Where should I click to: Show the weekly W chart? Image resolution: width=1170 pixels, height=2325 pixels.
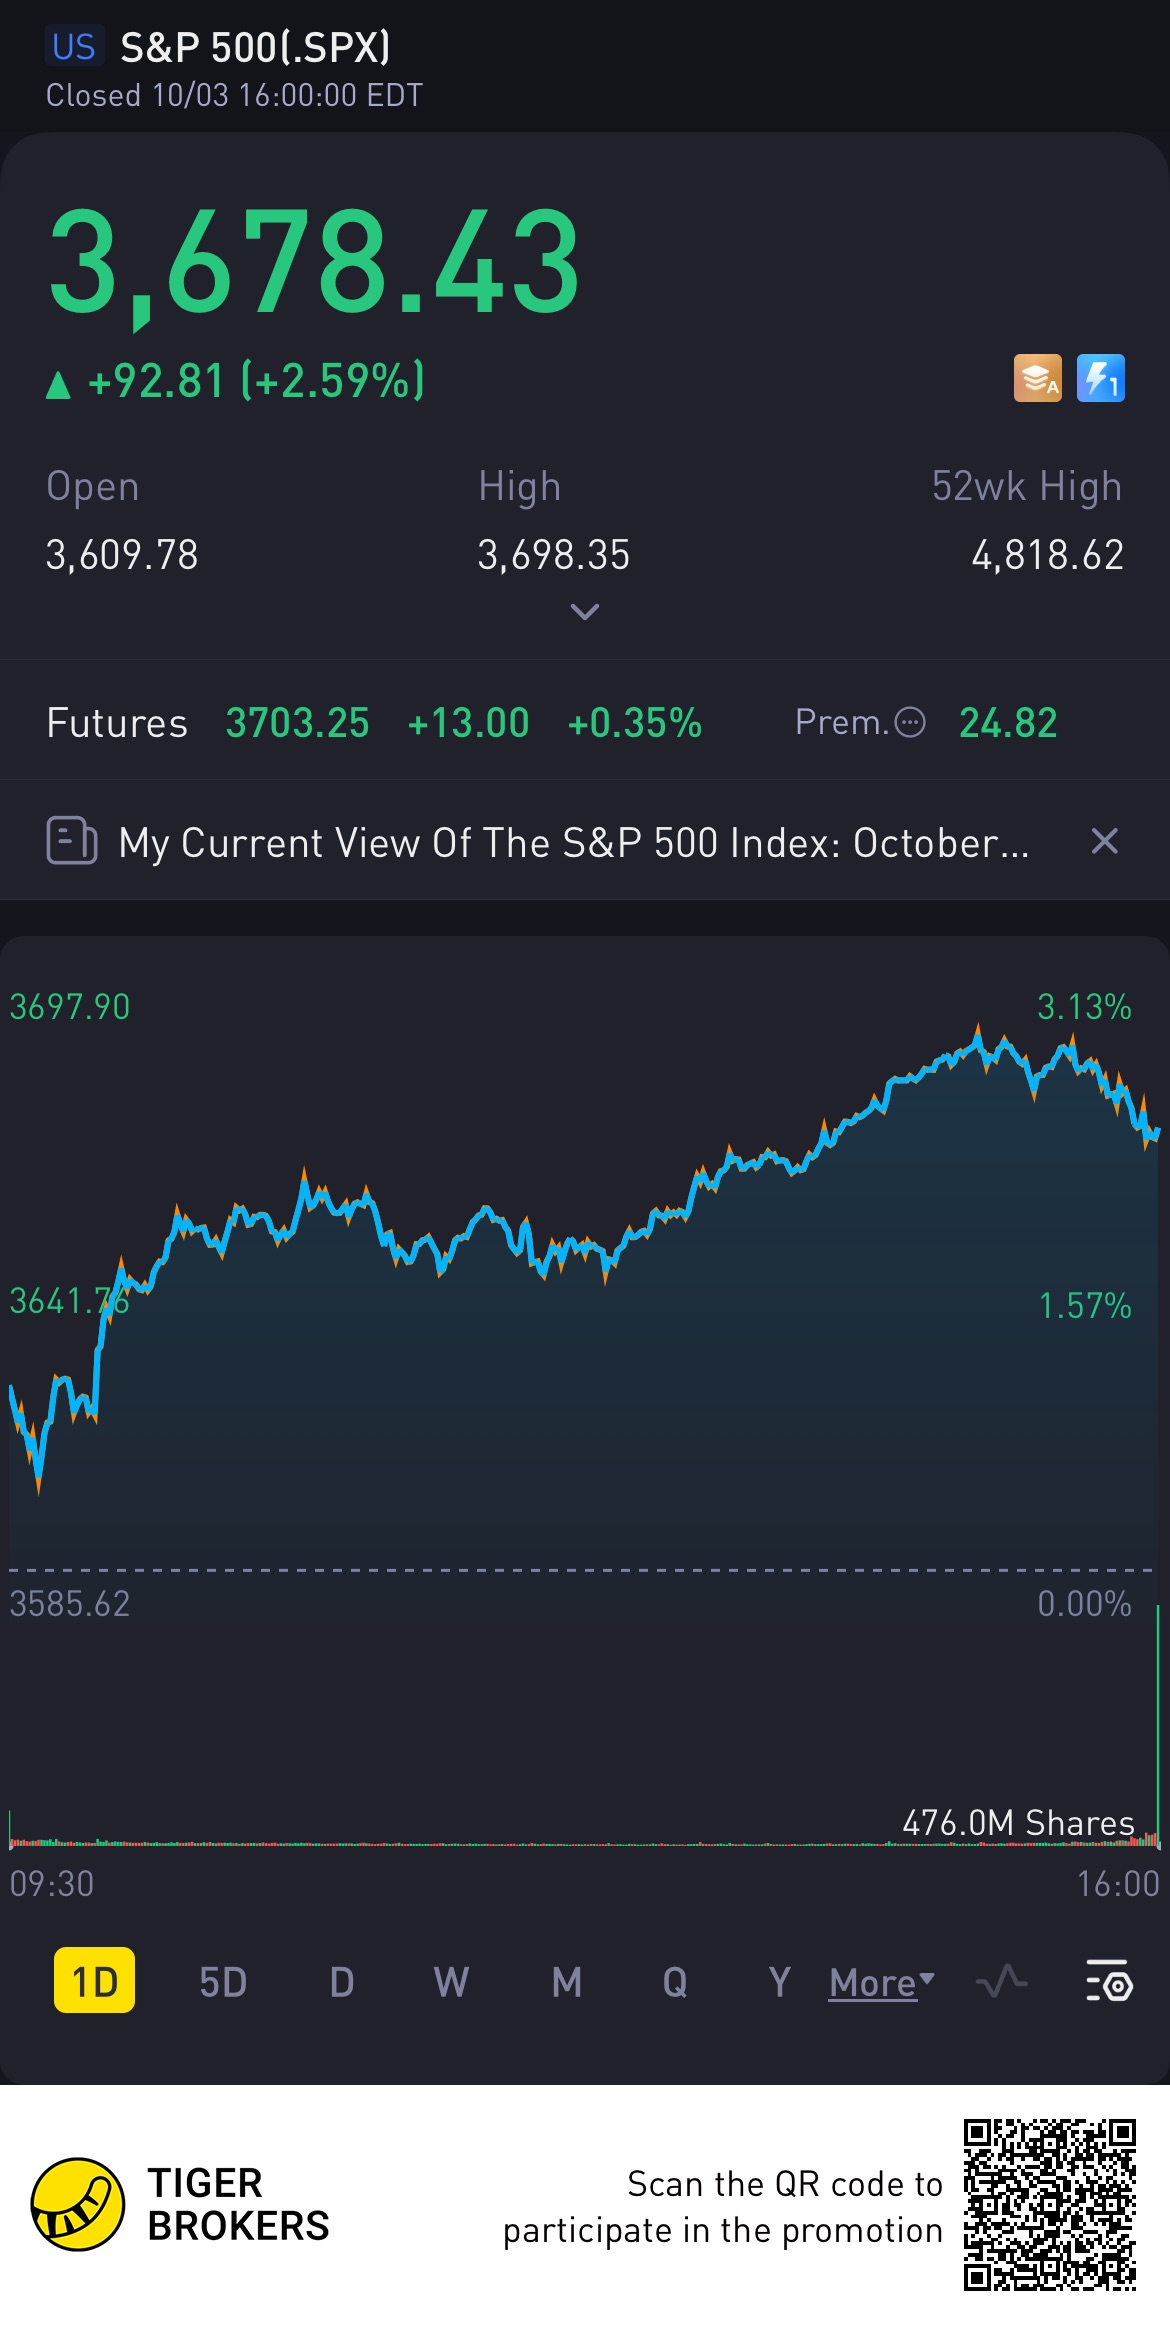[x=451, y=1982]
